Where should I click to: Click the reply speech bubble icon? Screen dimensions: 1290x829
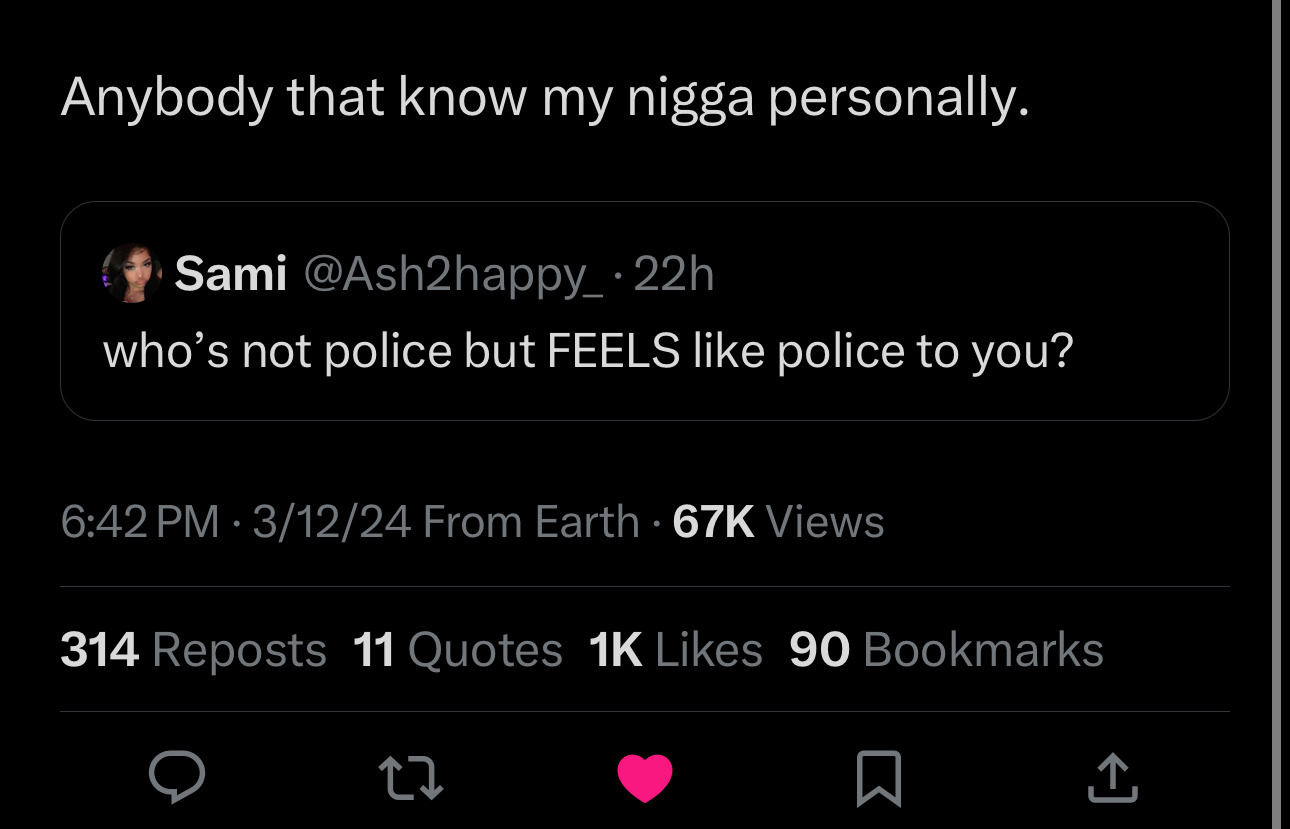(178, 777)
